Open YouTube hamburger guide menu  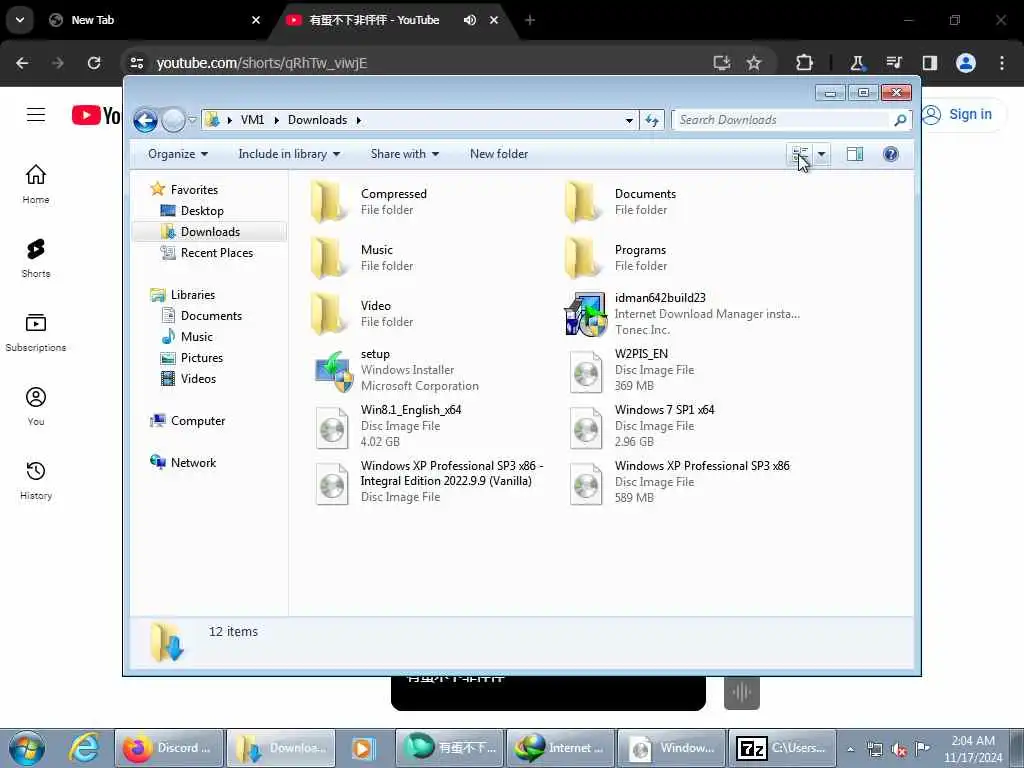click(36, 116)
